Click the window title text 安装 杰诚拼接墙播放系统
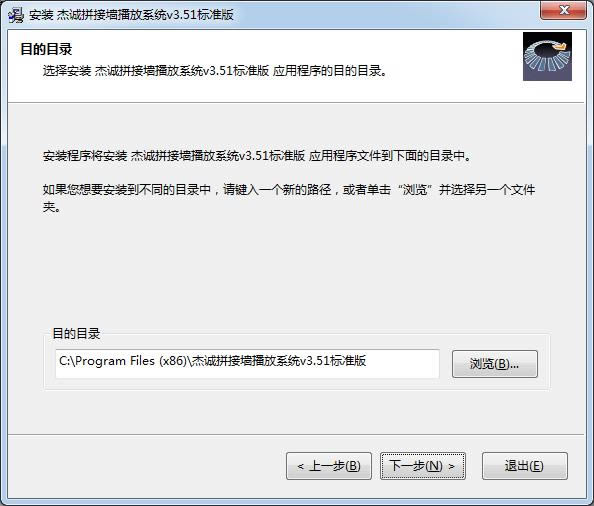This screenshot has width=594, height=506. (x=131, y=15)
